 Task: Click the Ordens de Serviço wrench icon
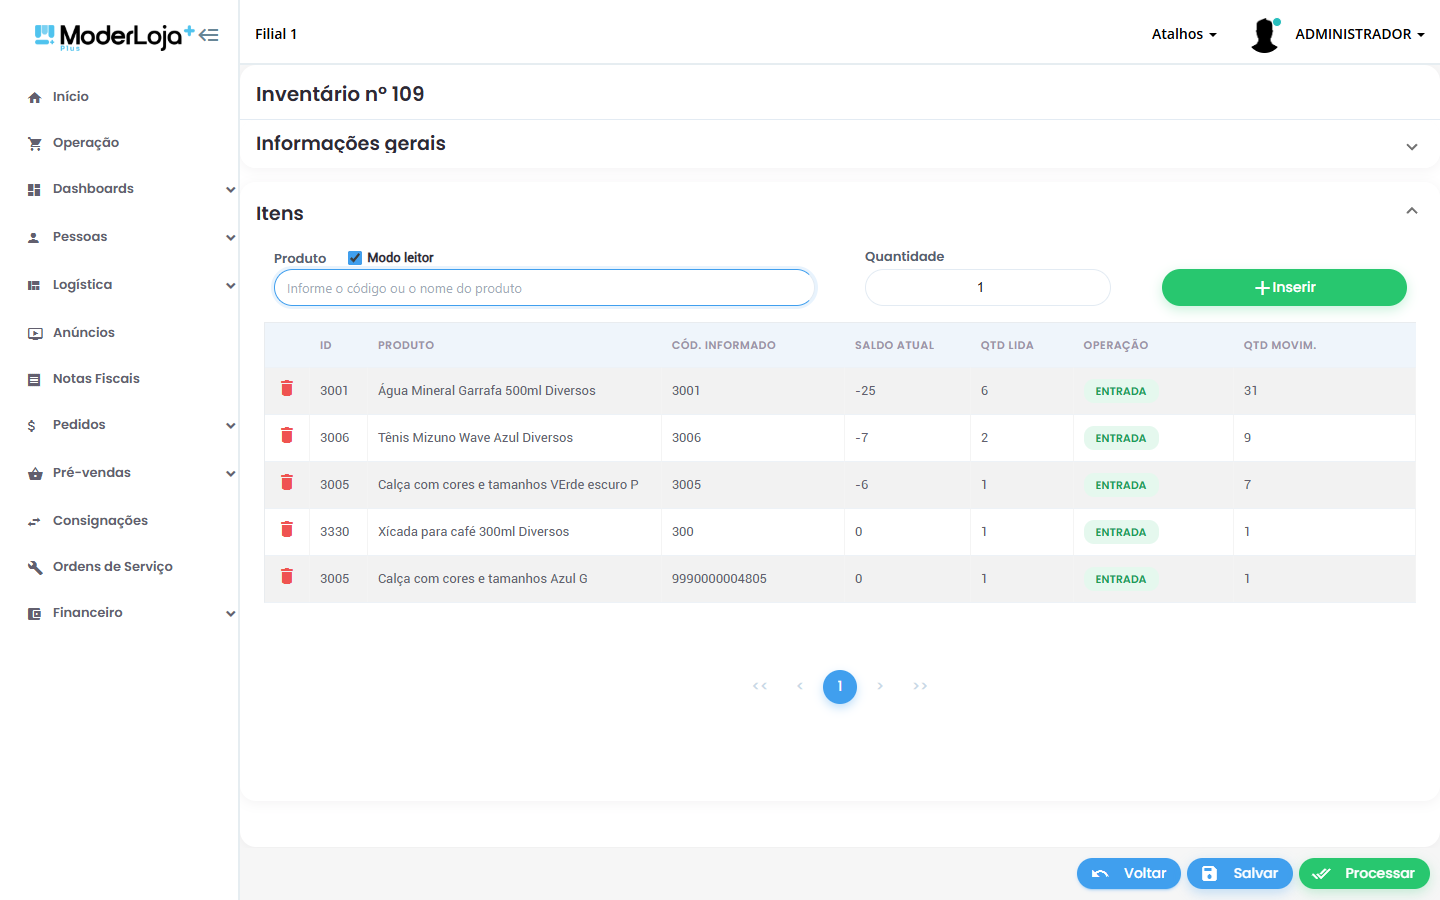click(35, 567)
